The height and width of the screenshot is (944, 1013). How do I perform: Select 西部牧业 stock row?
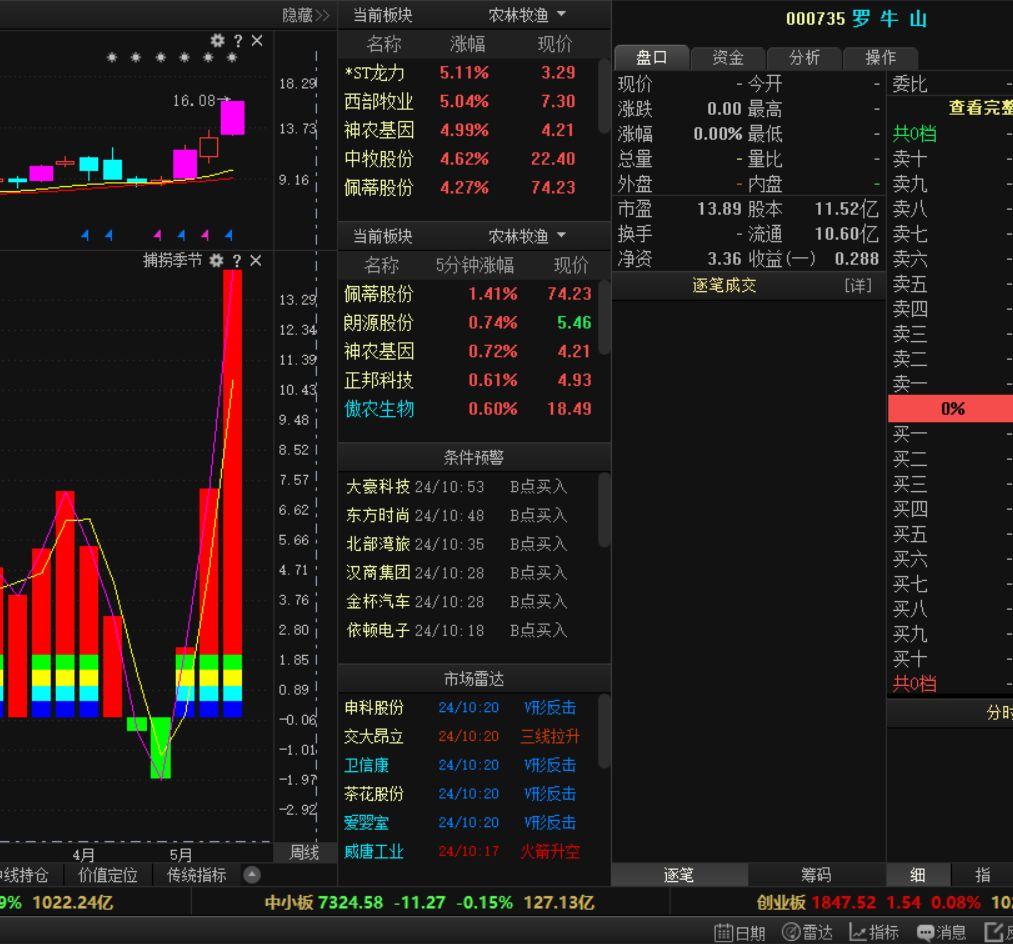pos(469,101)
